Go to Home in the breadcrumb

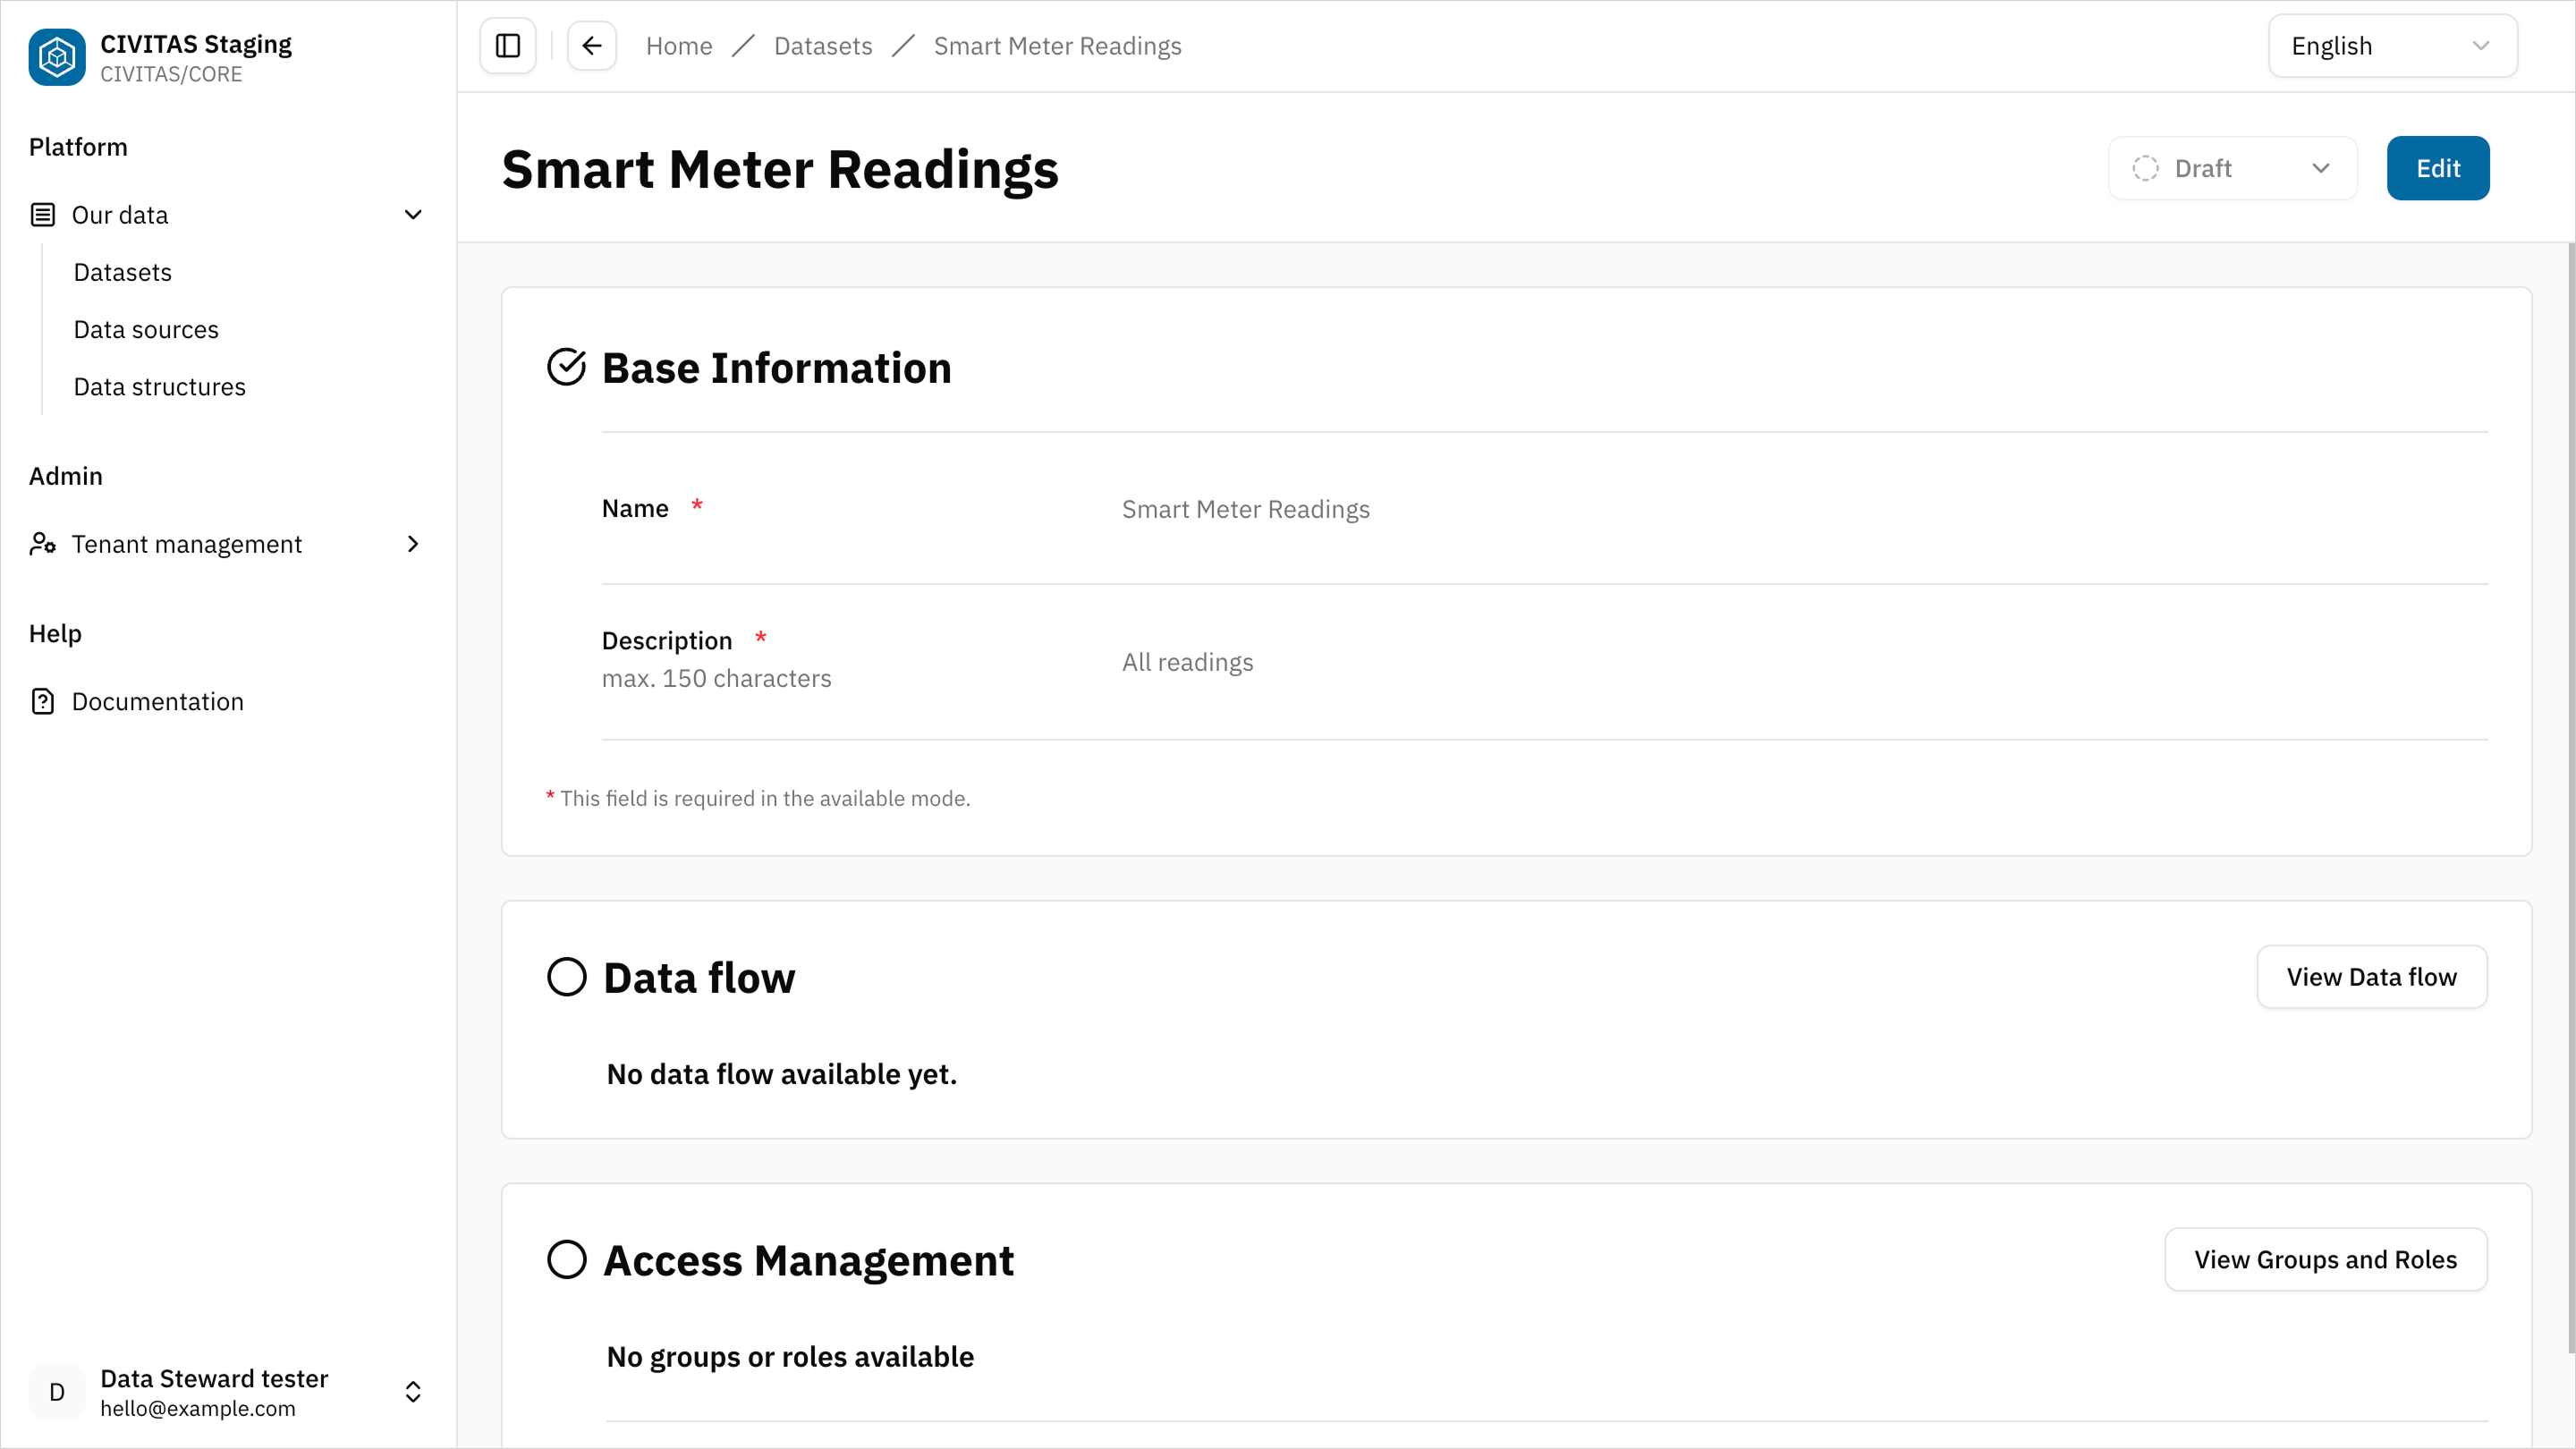click(679, 46)
